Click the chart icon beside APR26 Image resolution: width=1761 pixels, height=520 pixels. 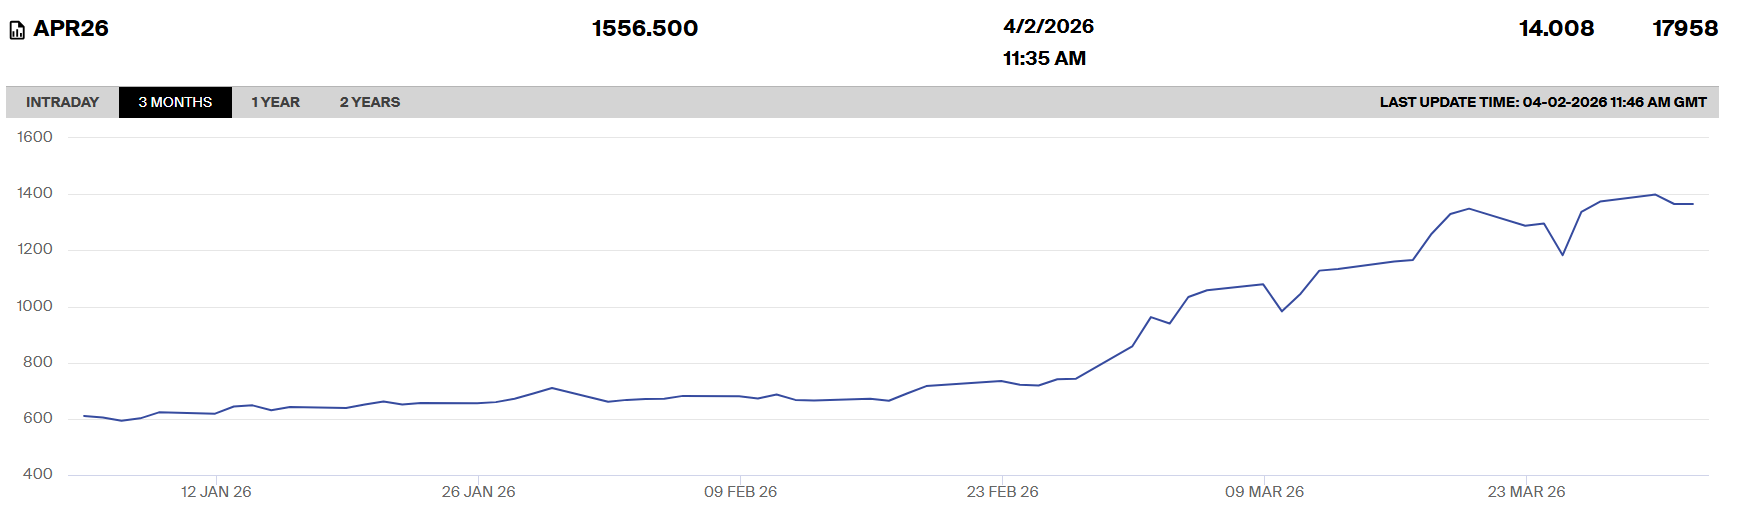point(17,31)
